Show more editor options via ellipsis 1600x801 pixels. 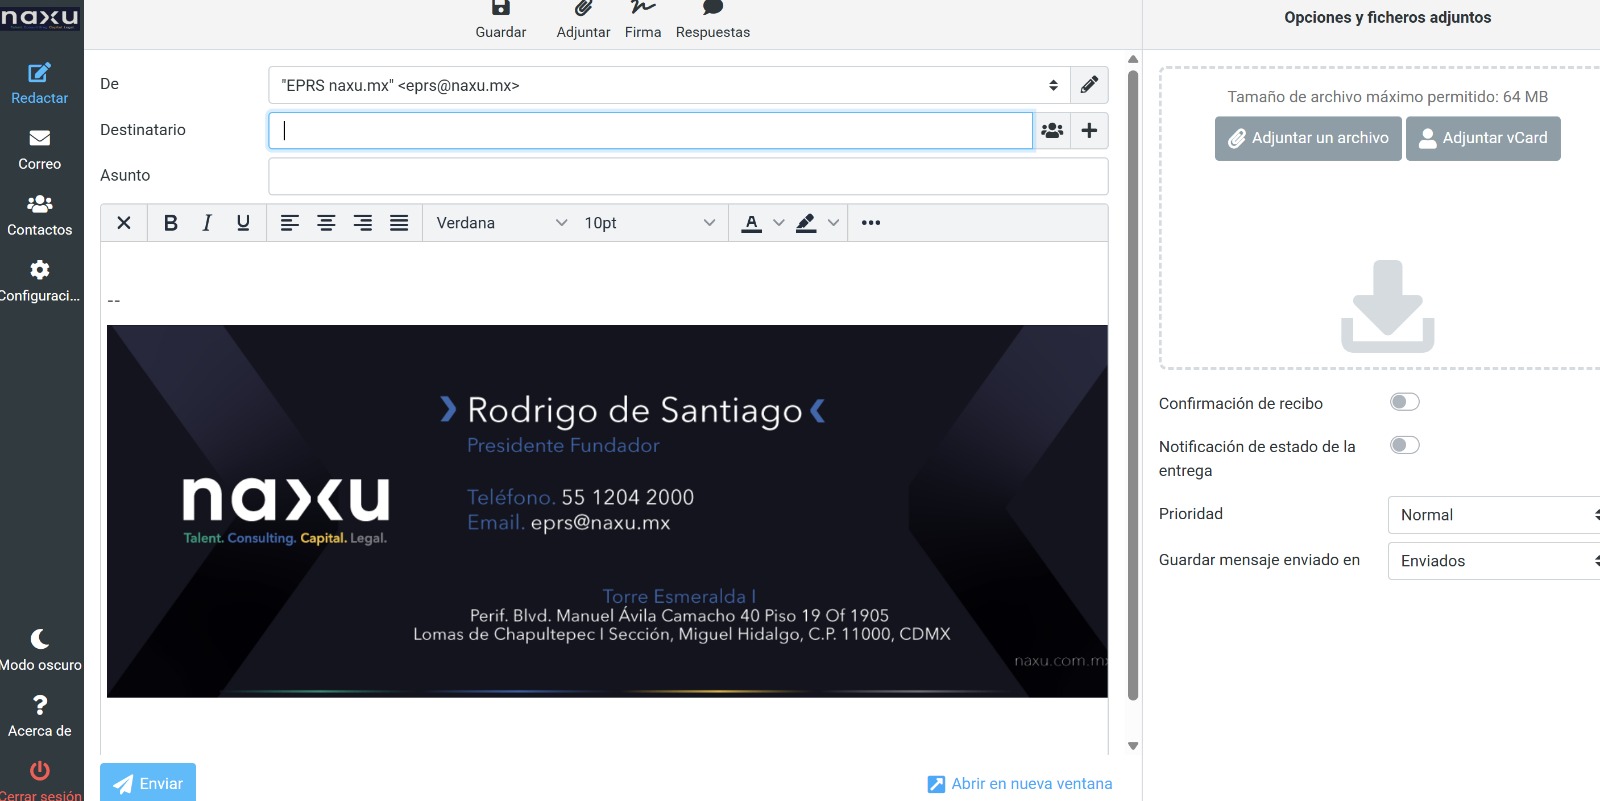point(871,223)
